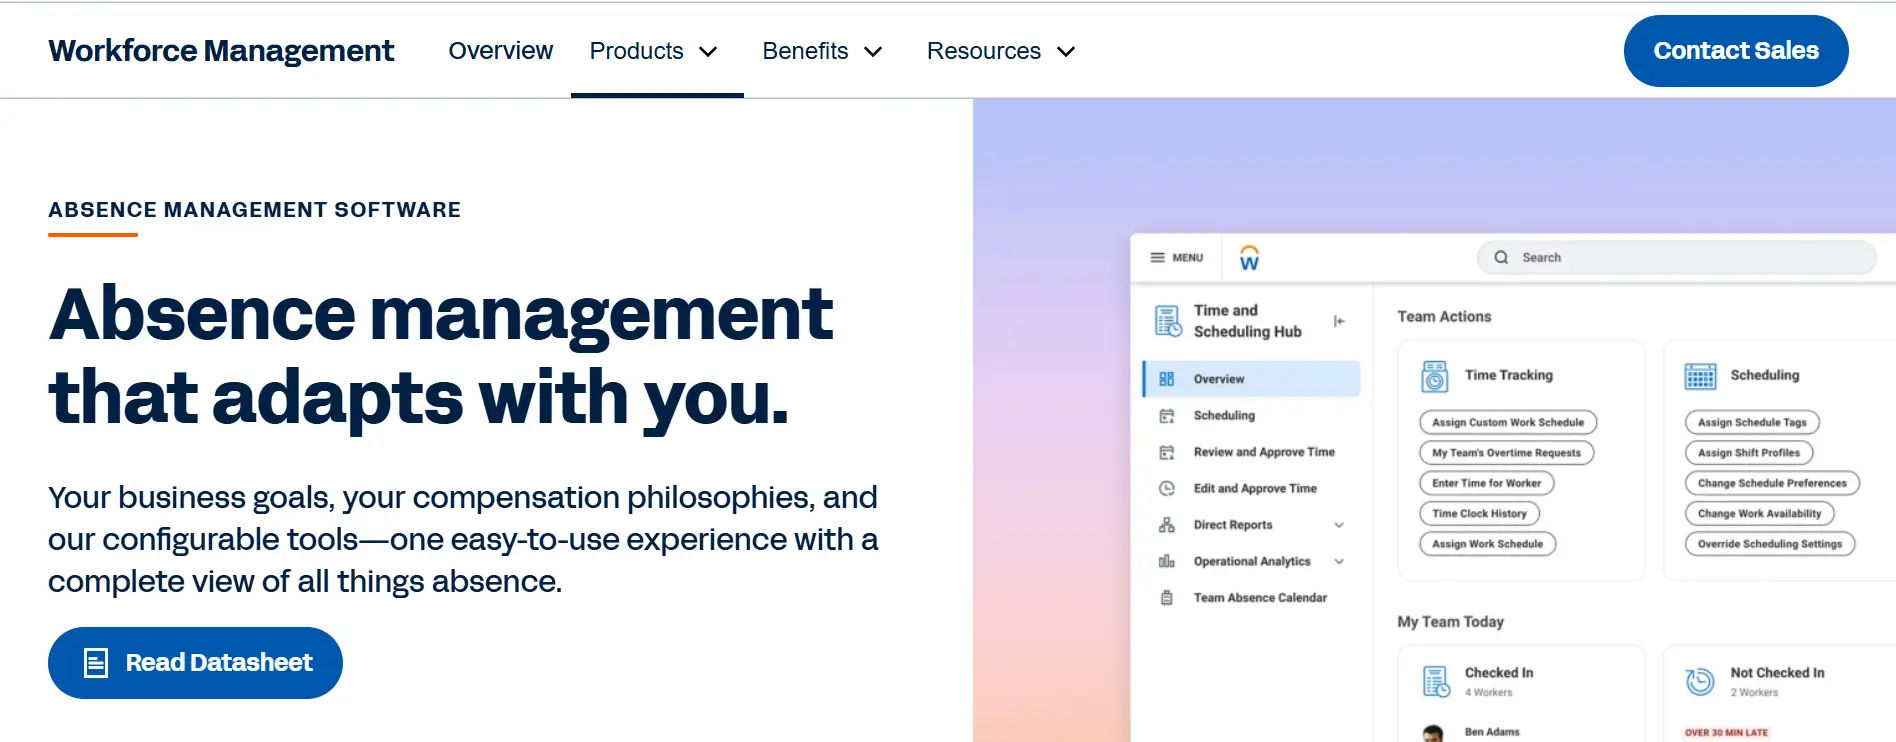The width and height of the screenshot is (1896, 742).
Task: Click the Time and Scheduling Hub icon
Action: [x=1168, y=321]
